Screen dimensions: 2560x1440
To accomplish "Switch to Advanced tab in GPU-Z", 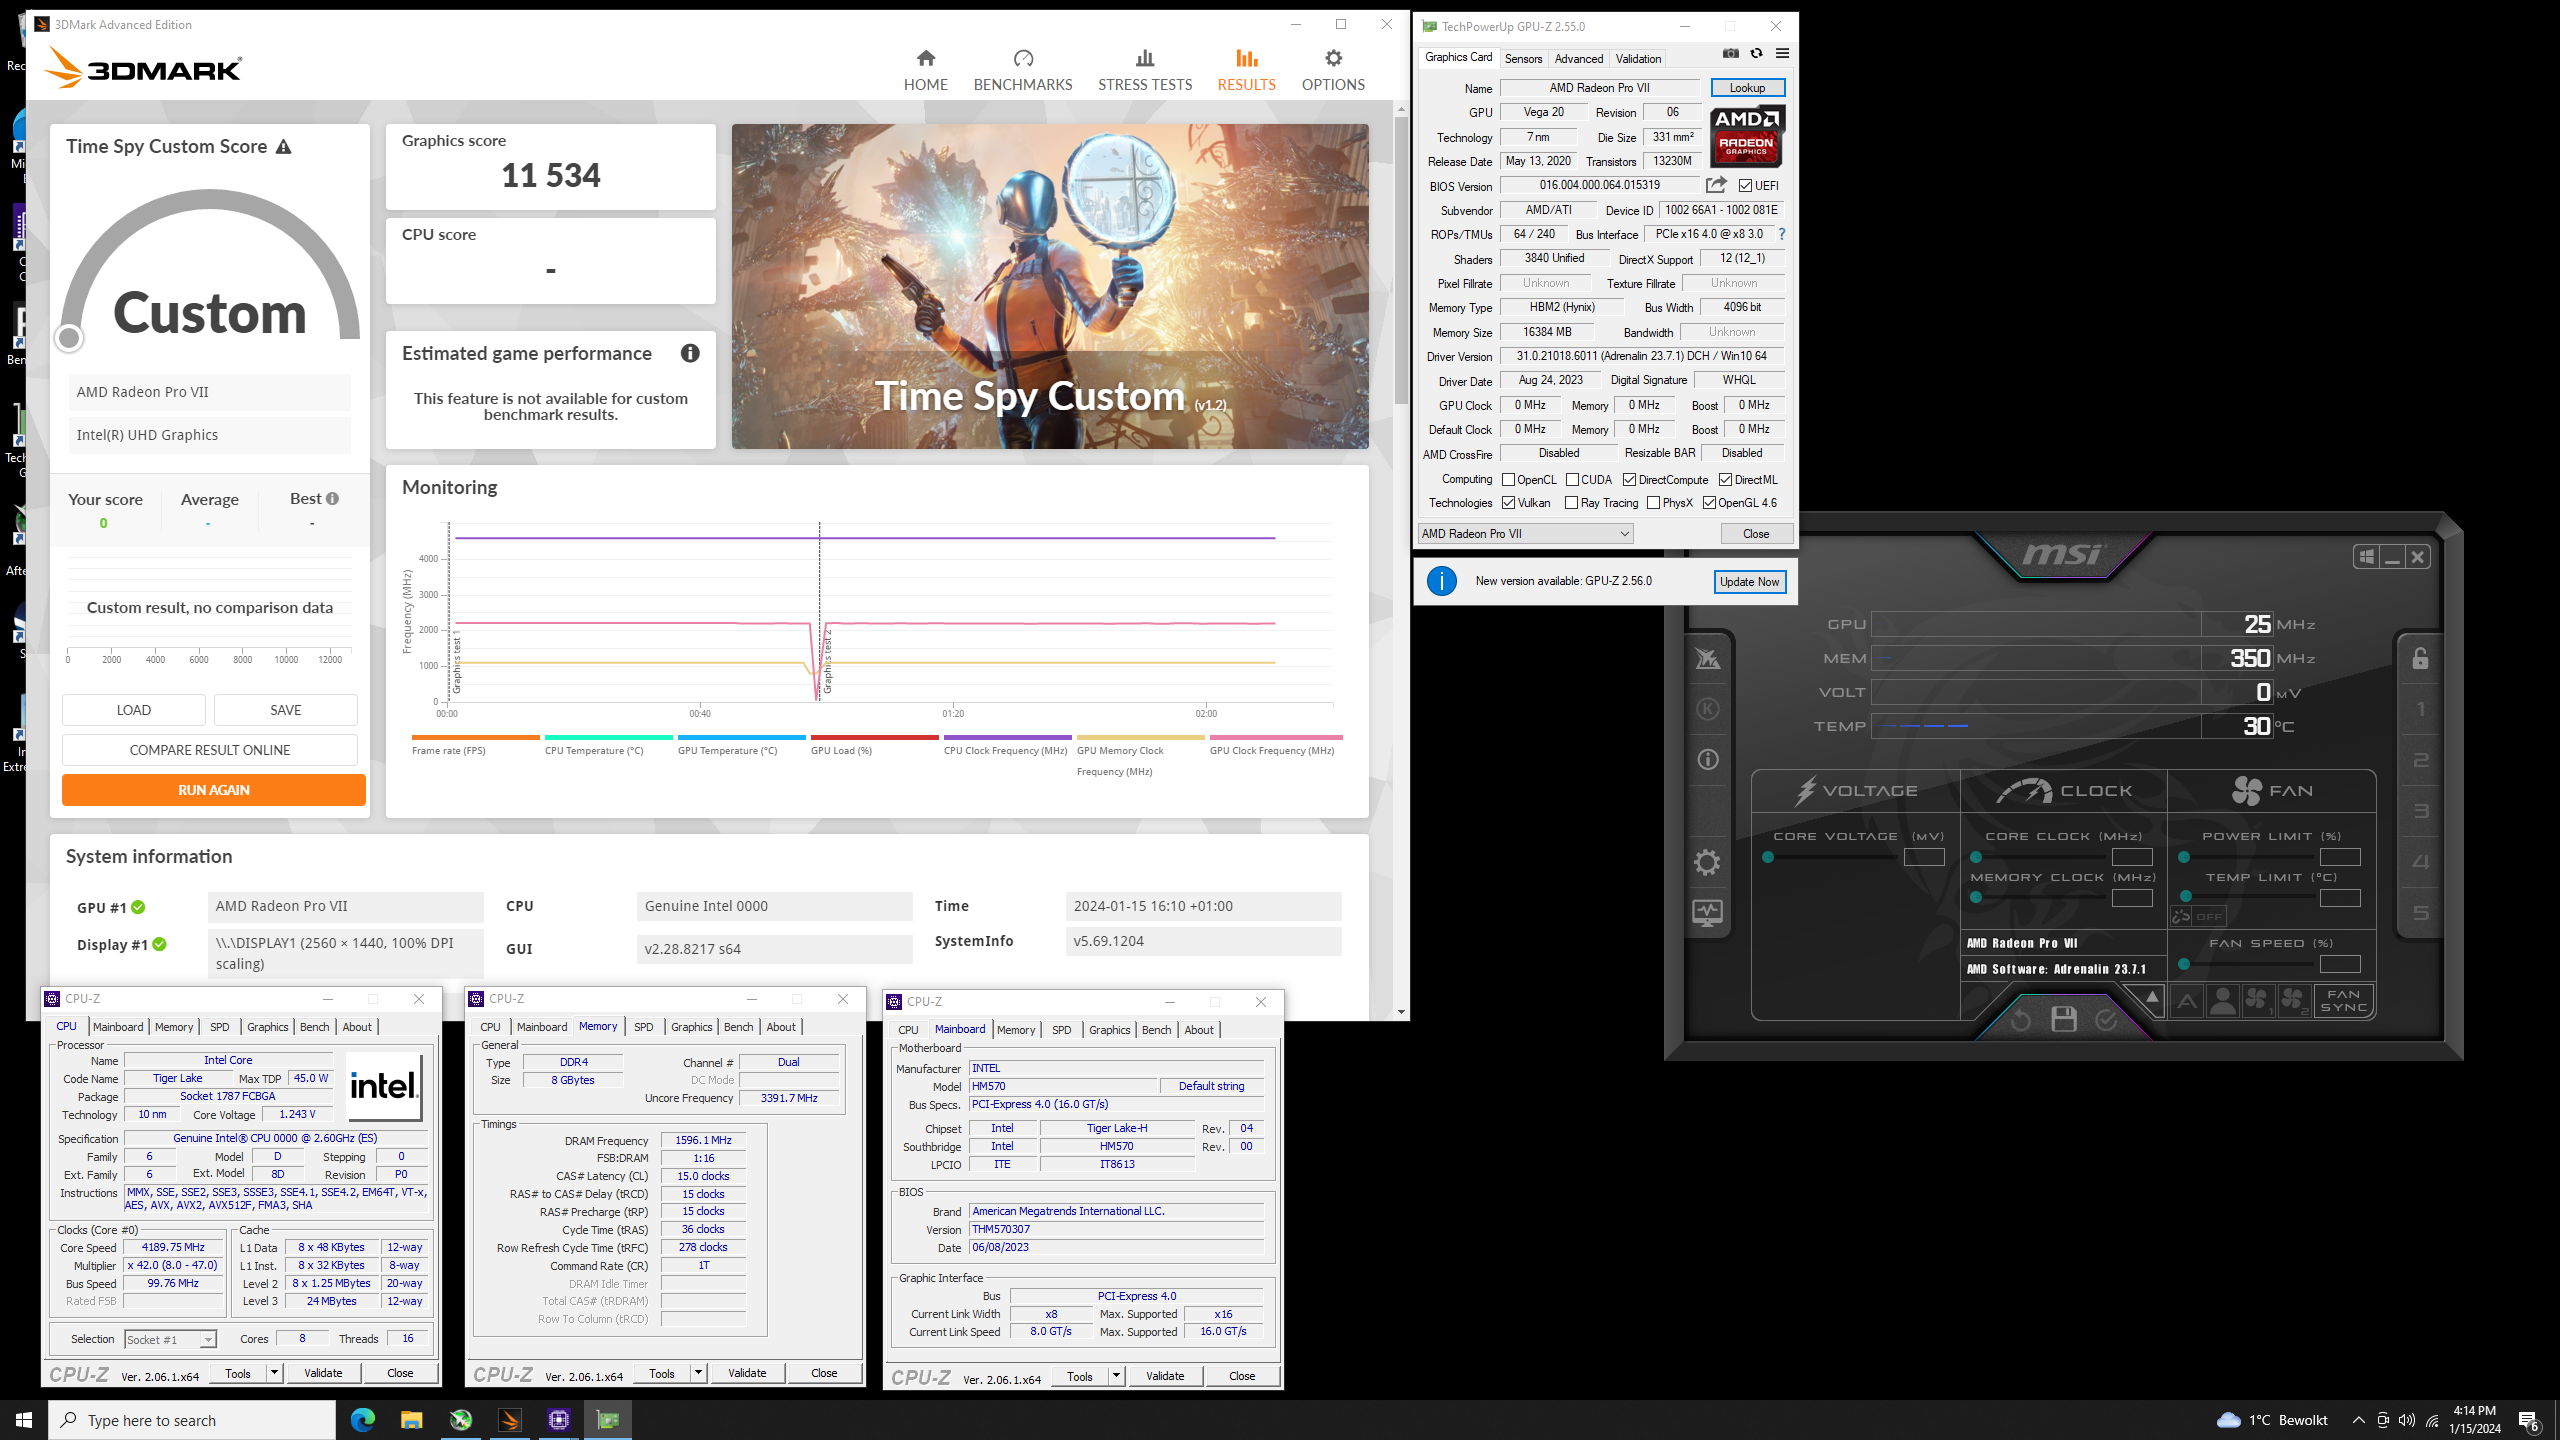I will [x=1578, y=59].
